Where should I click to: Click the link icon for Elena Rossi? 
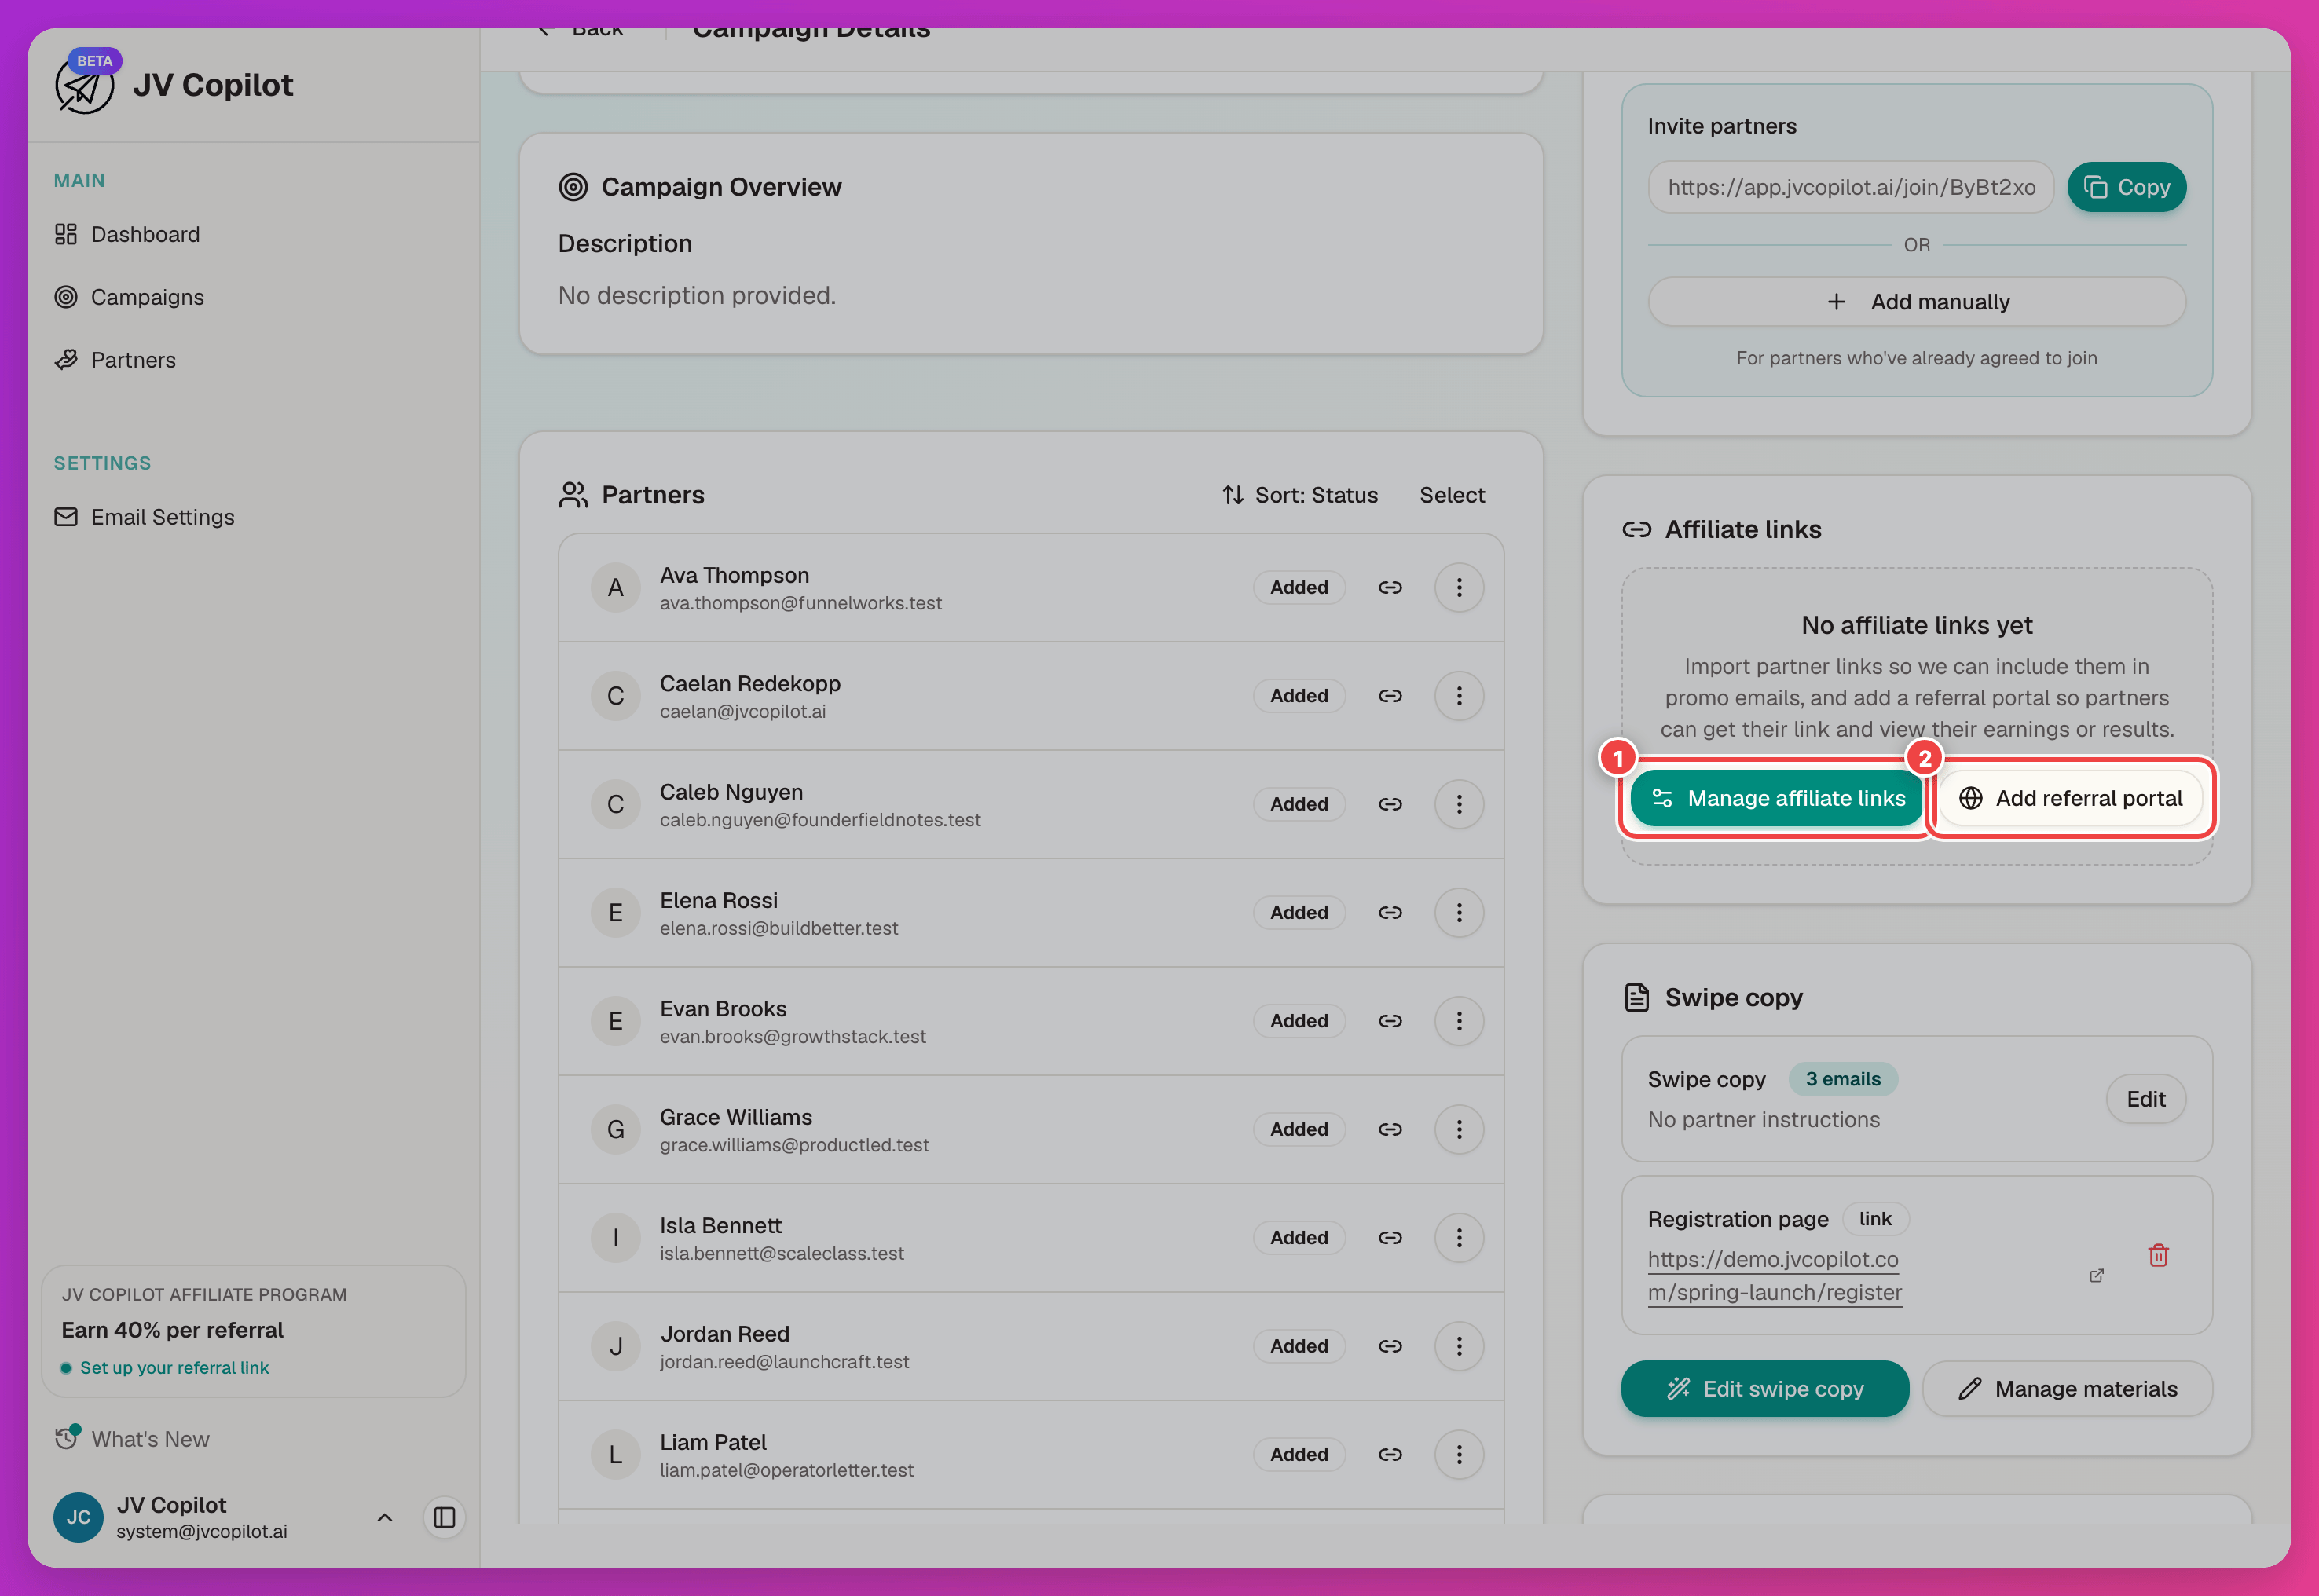(1390, 913)
